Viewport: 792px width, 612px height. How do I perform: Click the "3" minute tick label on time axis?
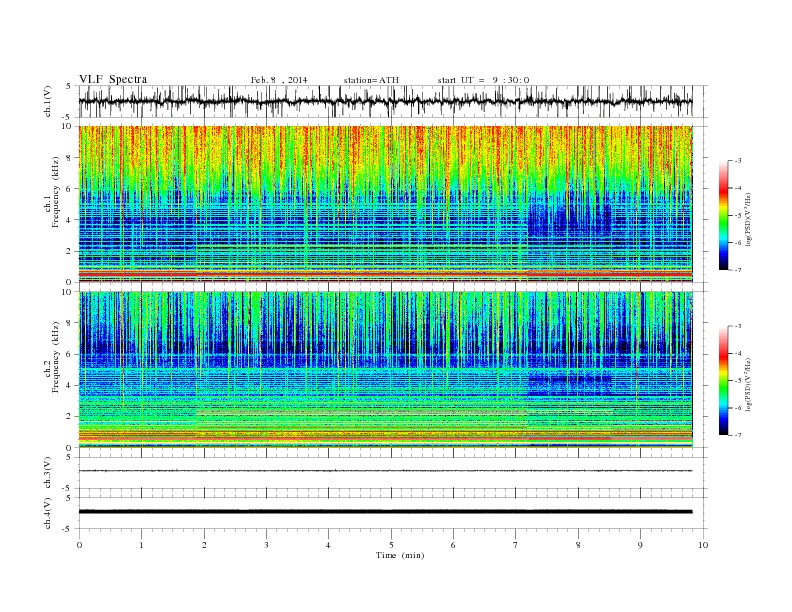[x=266, y=545]
